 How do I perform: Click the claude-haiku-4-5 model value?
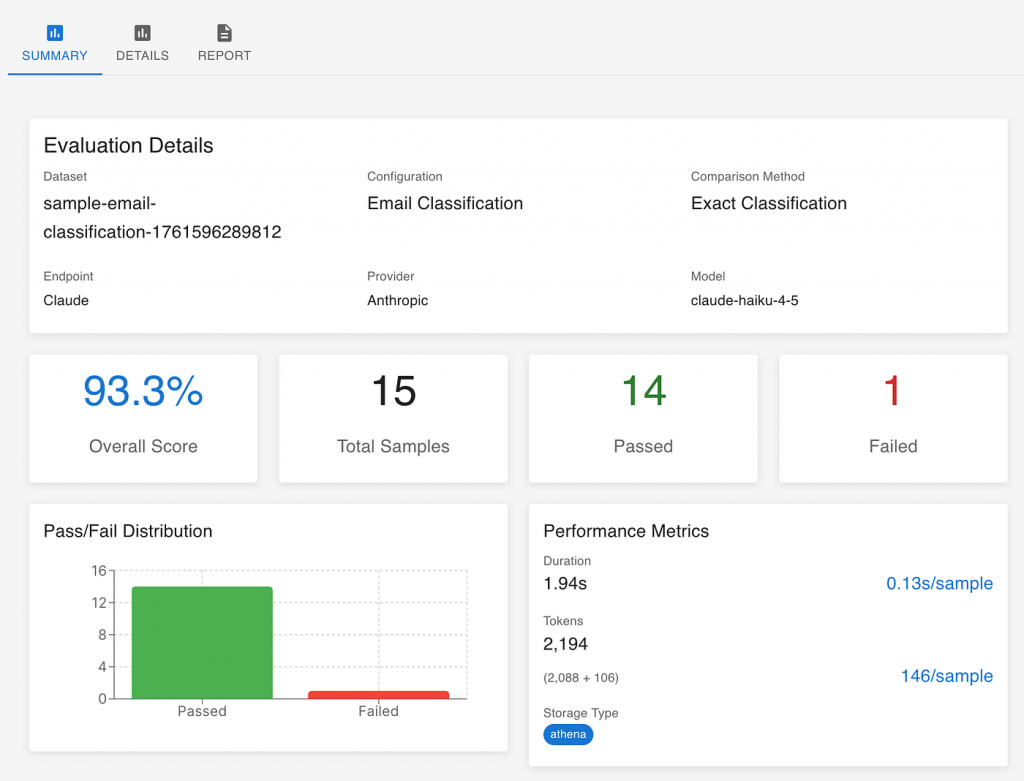[x=744, y=300]
